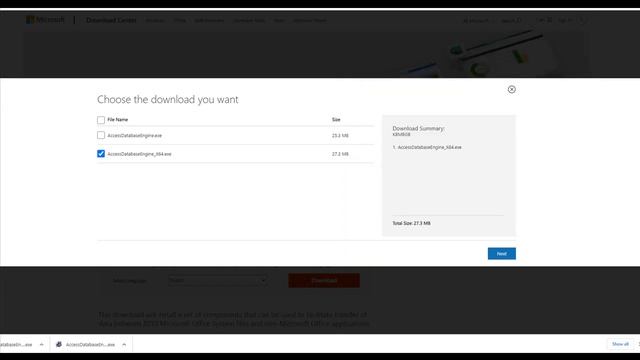The width and height of the screenshot is (640, 360).
Task: Open the second AccessDatabaseEn...exe download in the shelf
Action: click(90, 344)
